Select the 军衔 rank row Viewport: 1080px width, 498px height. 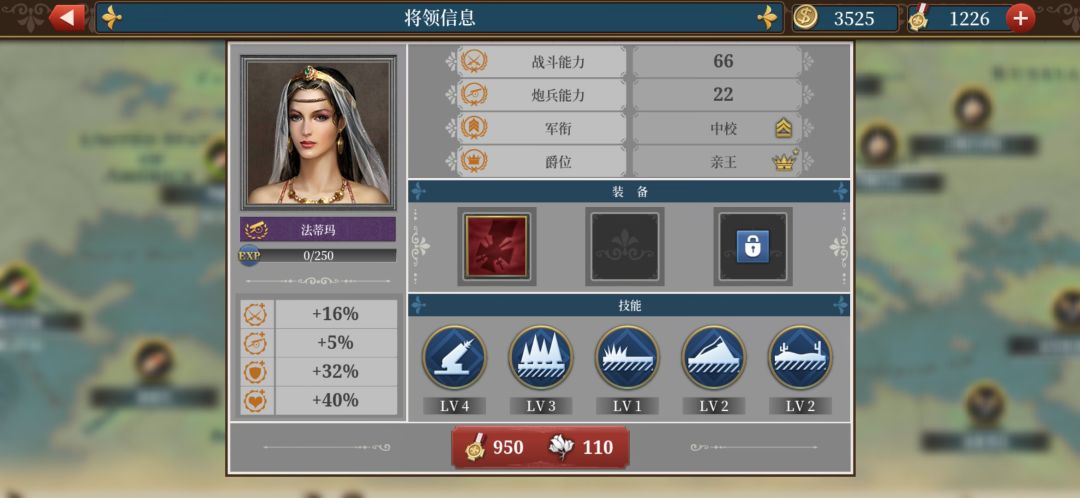point(629,128)
